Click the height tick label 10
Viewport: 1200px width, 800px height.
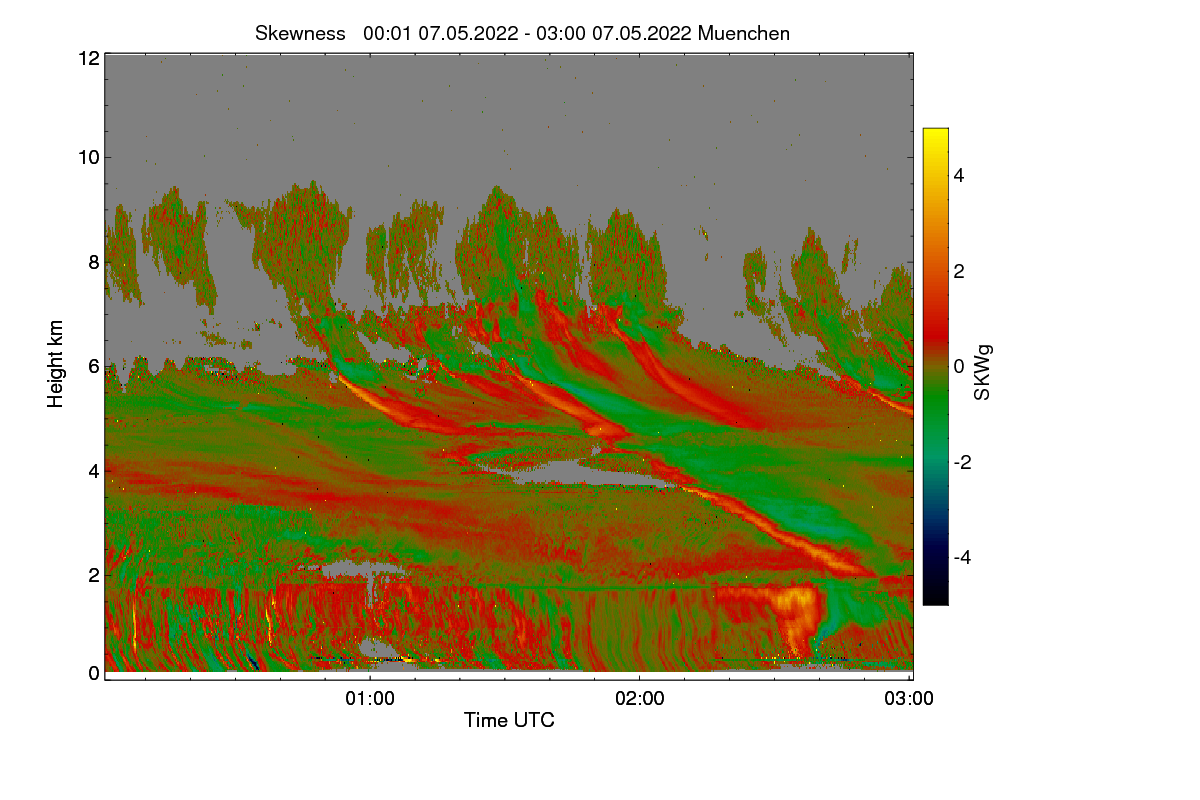88,157
